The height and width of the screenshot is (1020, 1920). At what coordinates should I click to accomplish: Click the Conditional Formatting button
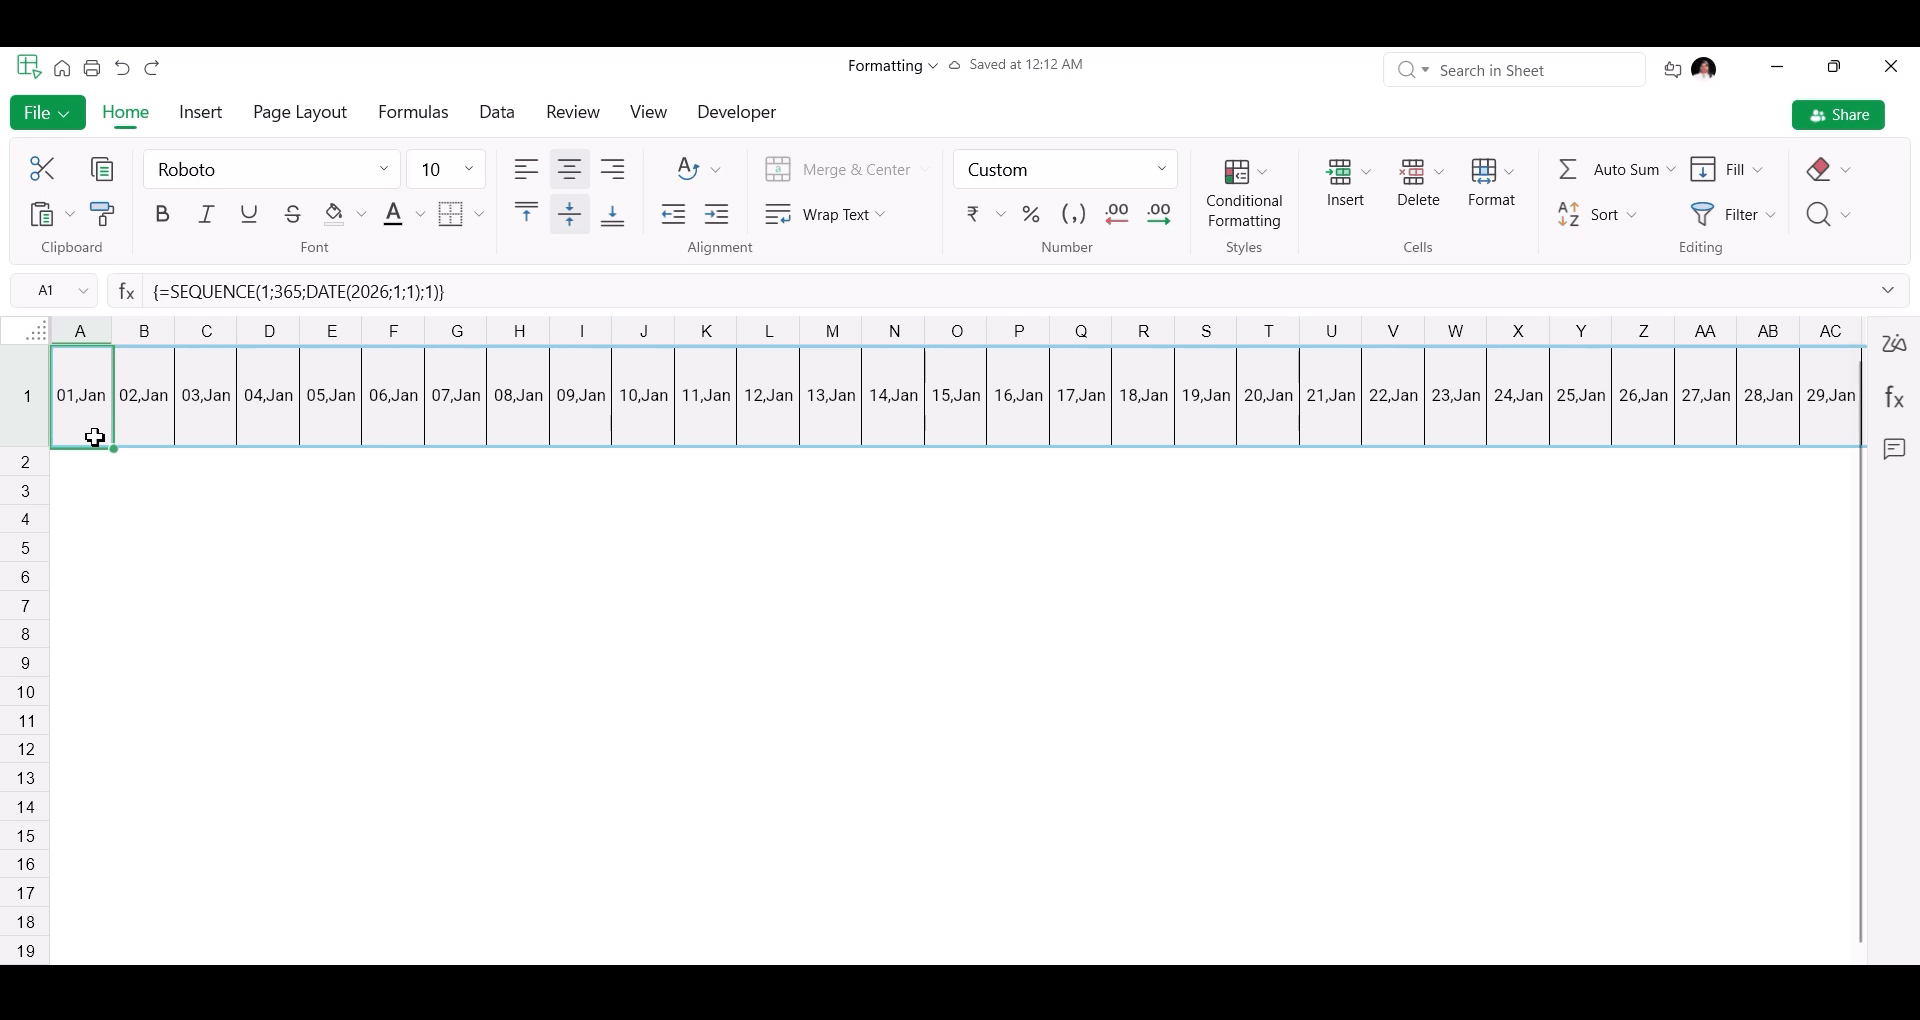coord(1244,194)
